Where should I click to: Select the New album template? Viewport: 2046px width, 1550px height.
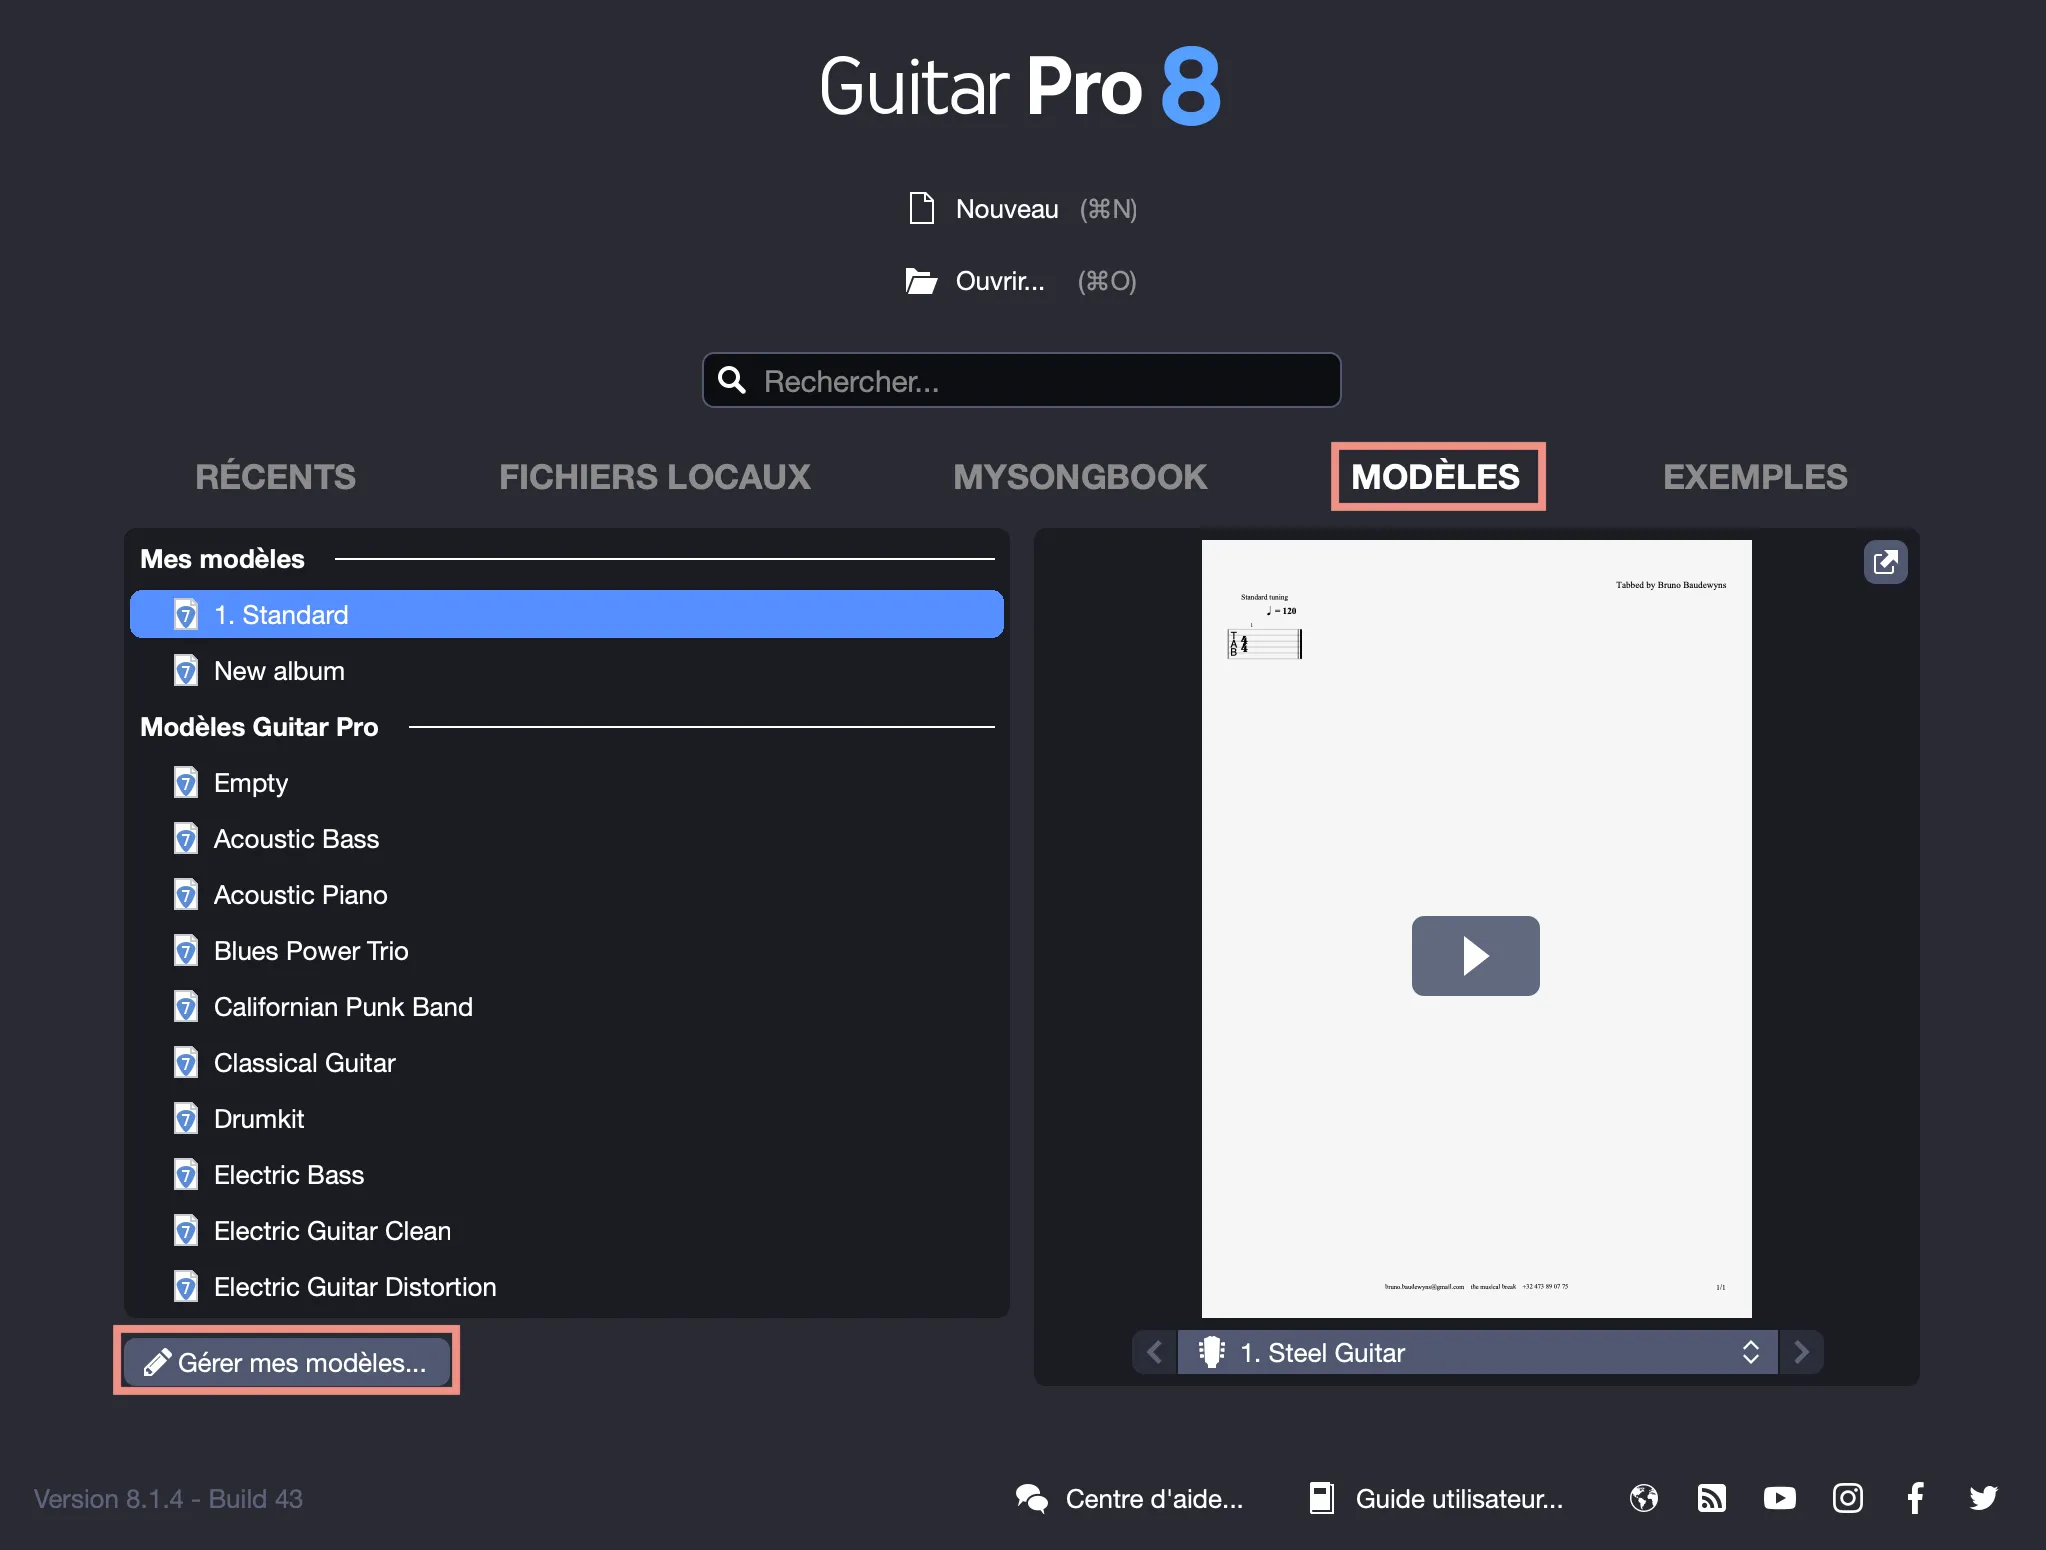pyautogui.click(x=567, y=670)
